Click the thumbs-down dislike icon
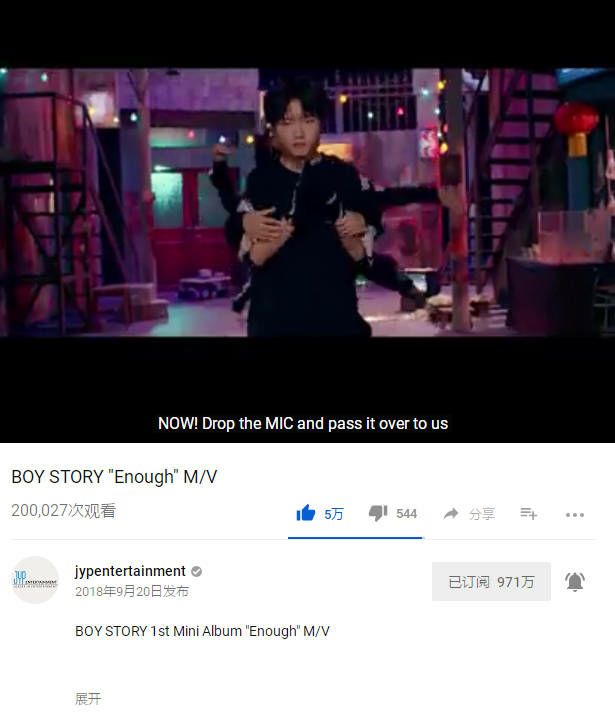615x713 pixels. point(378,513)
